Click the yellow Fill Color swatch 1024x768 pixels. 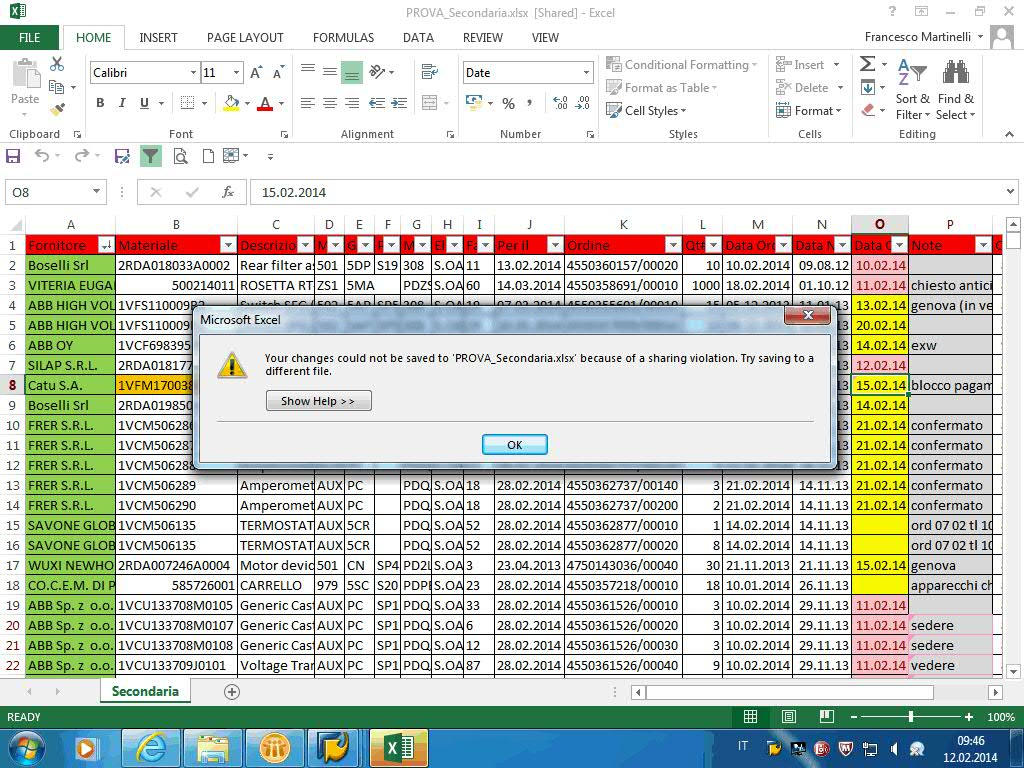231,103
